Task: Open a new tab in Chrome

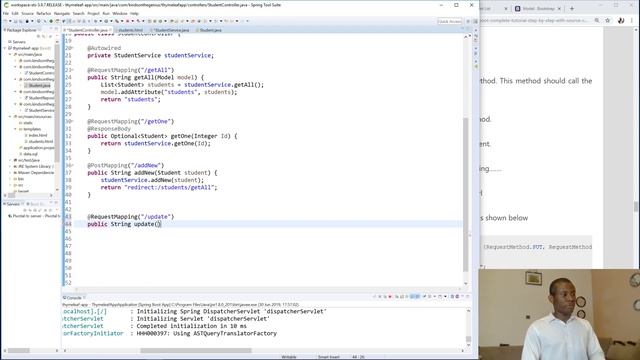Action: tap(572, 9)
